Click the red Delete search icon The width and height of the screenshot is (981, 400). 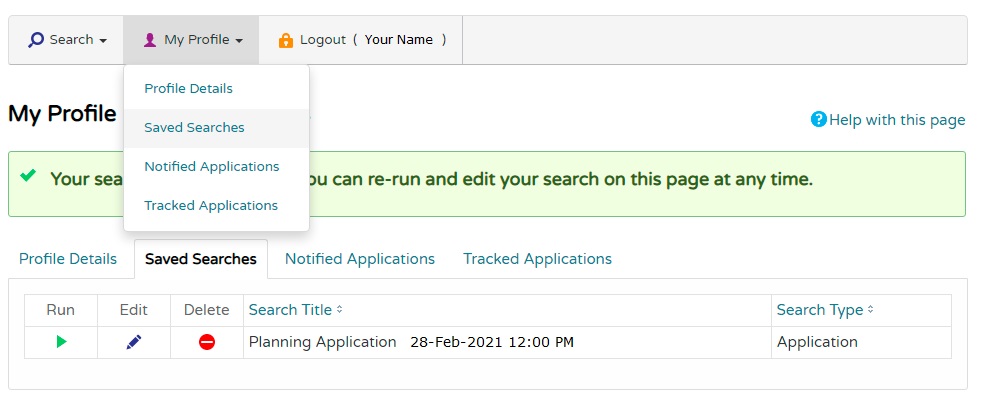tap(207, 342)
